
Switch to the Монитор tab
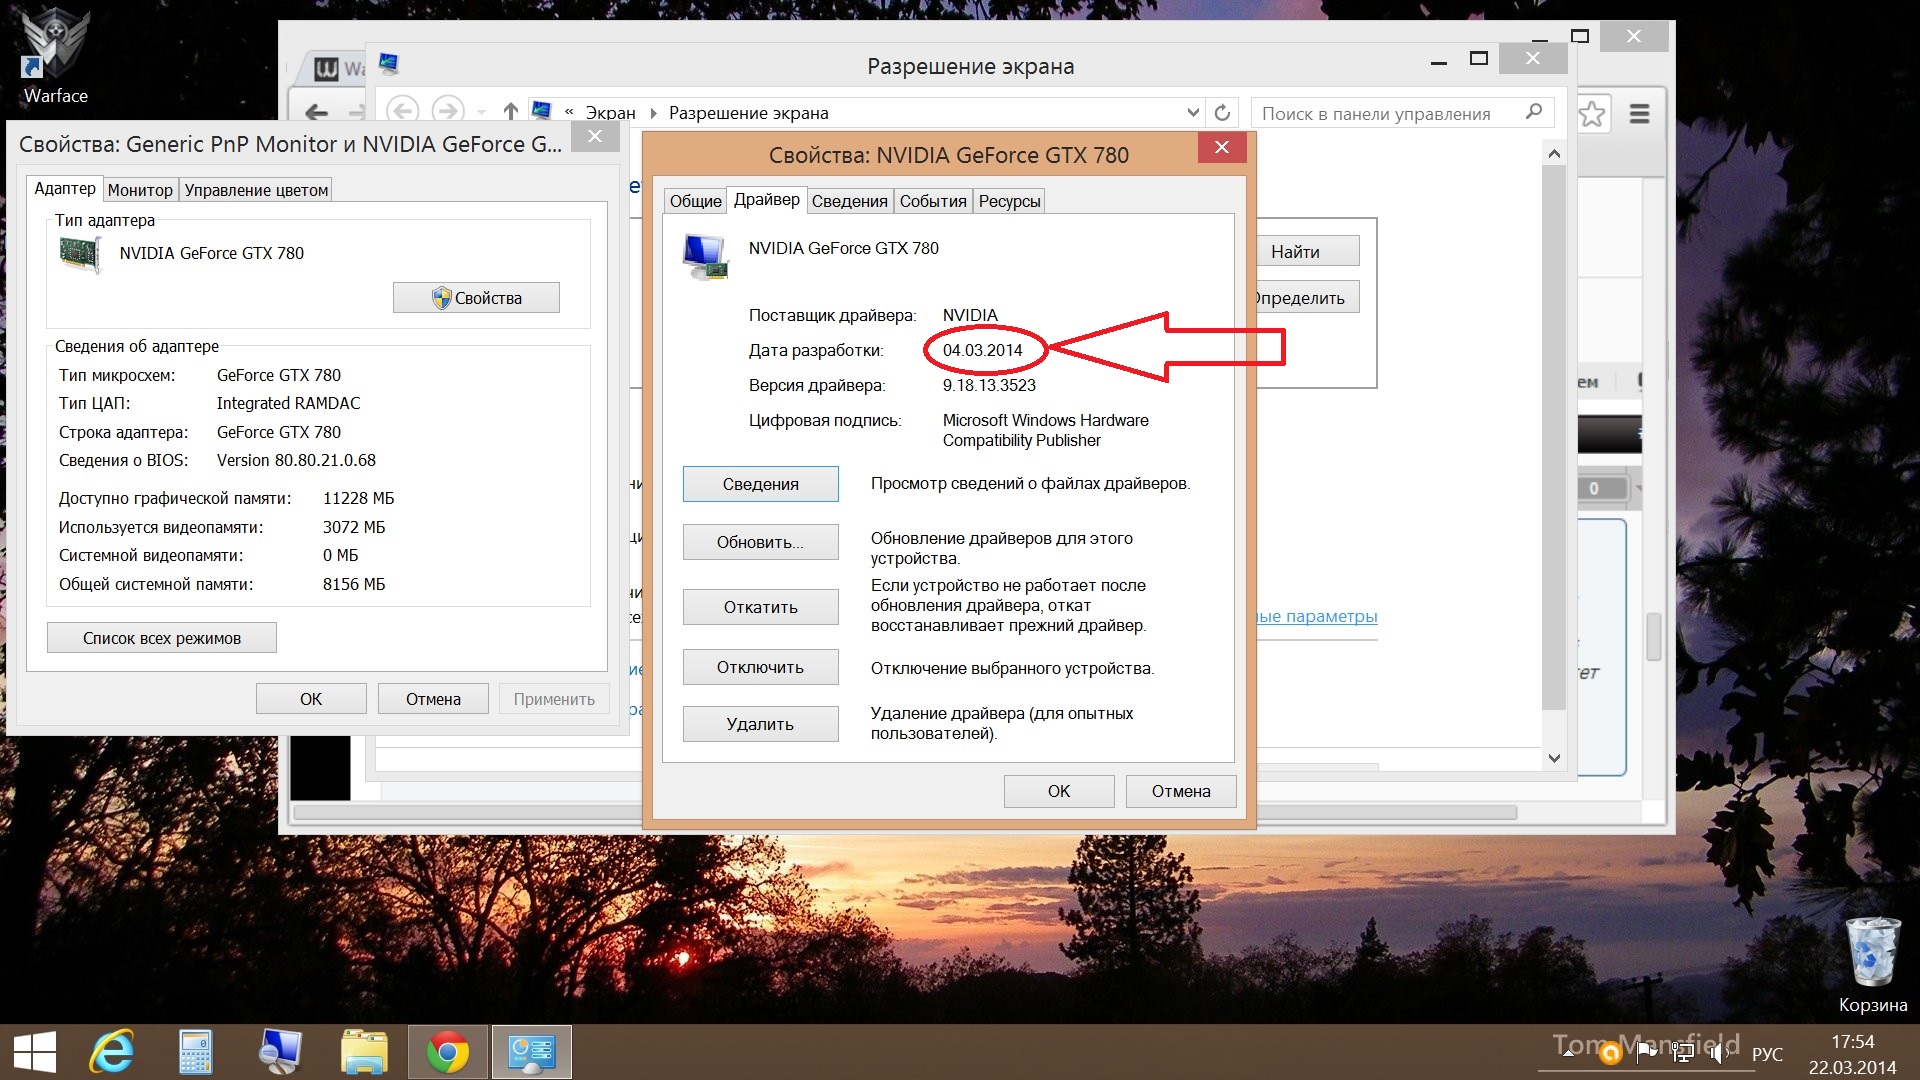pos(140,190)
